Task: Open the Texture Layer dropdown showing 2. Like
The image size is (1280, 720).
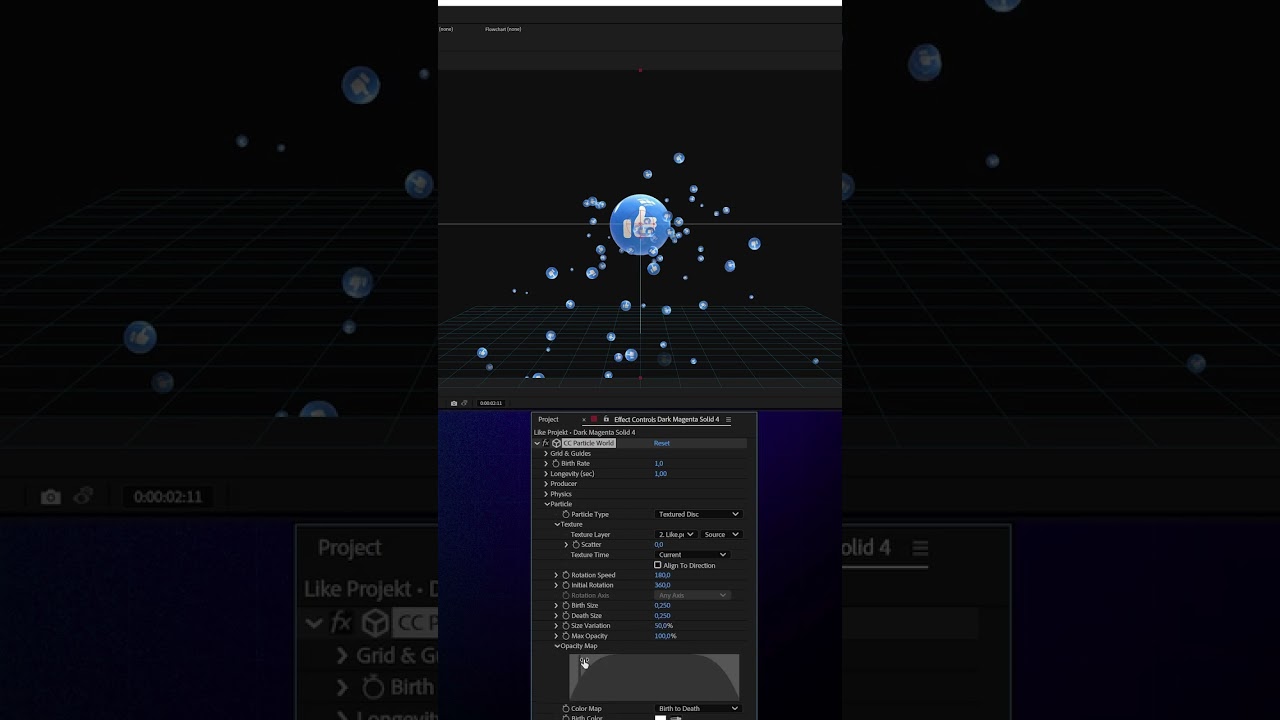Action: click(x=675, y=534)
